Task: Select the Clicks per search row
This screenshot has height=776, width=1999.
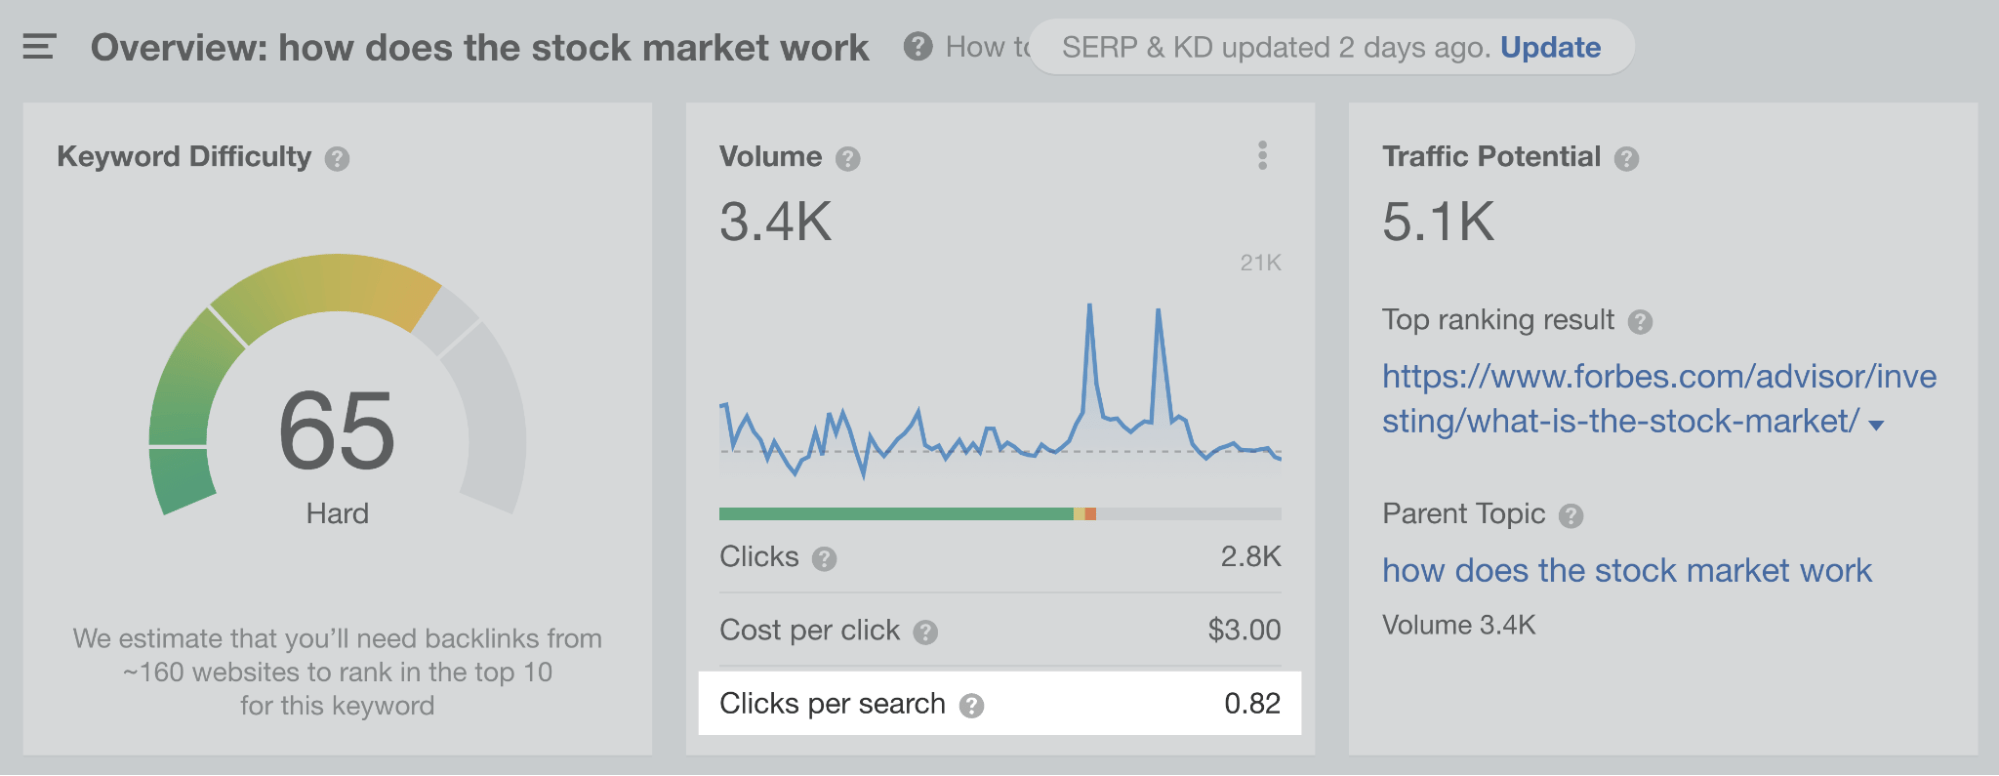Action: click(x=1000, y=704)
